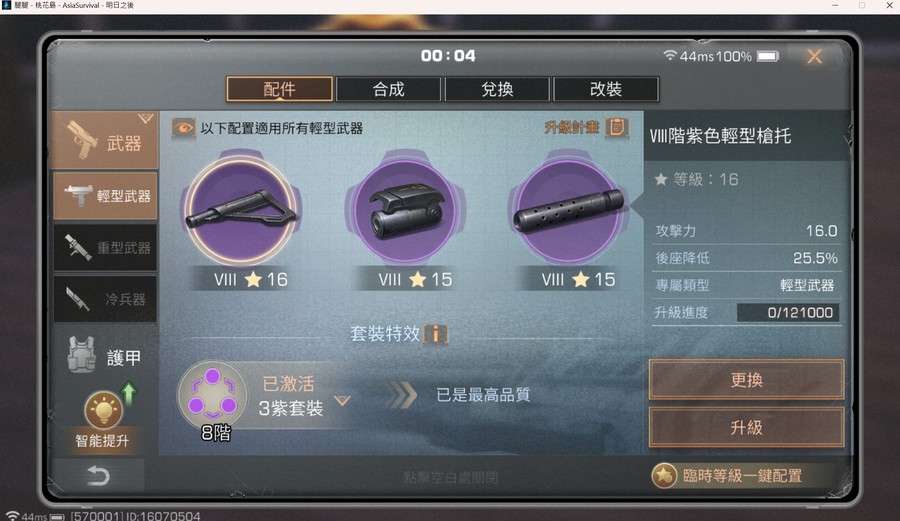This screenshot has width=900, height=521.
Task: Click the 3紫套裝 set emblem
Action: click(212, 395)
